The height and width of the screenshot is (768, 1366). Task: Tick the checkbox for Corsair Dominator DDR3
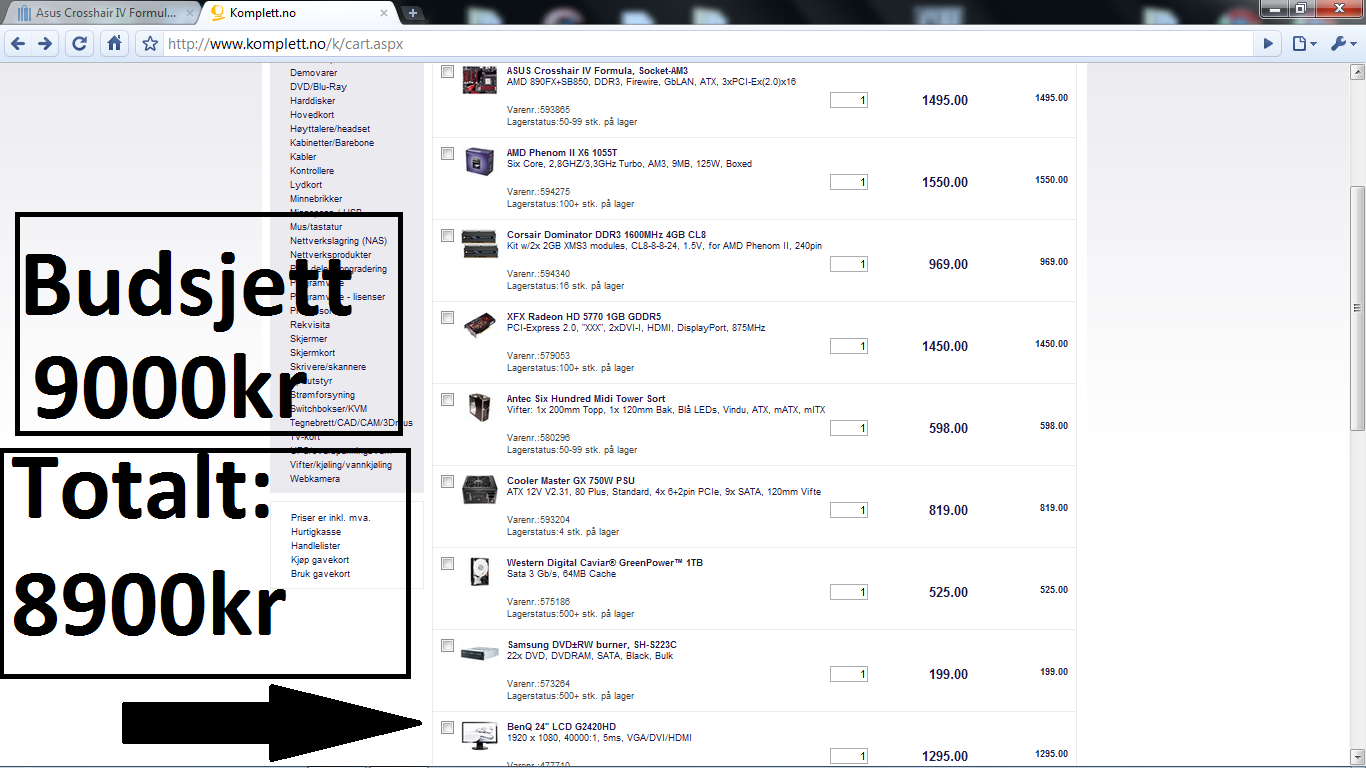447,235
